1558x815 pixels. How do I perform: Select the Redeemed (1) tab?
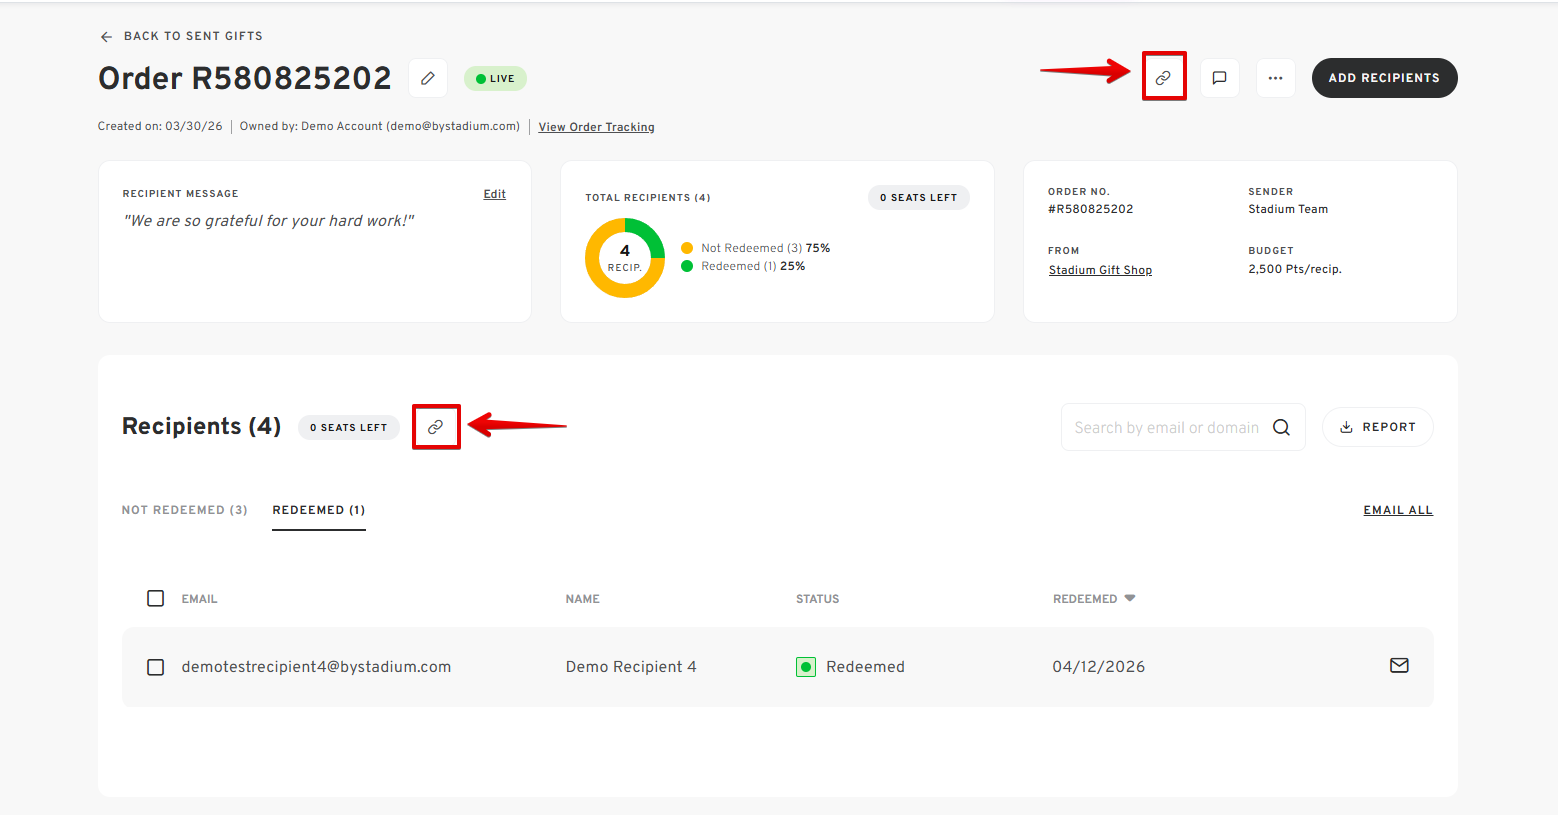318,510
